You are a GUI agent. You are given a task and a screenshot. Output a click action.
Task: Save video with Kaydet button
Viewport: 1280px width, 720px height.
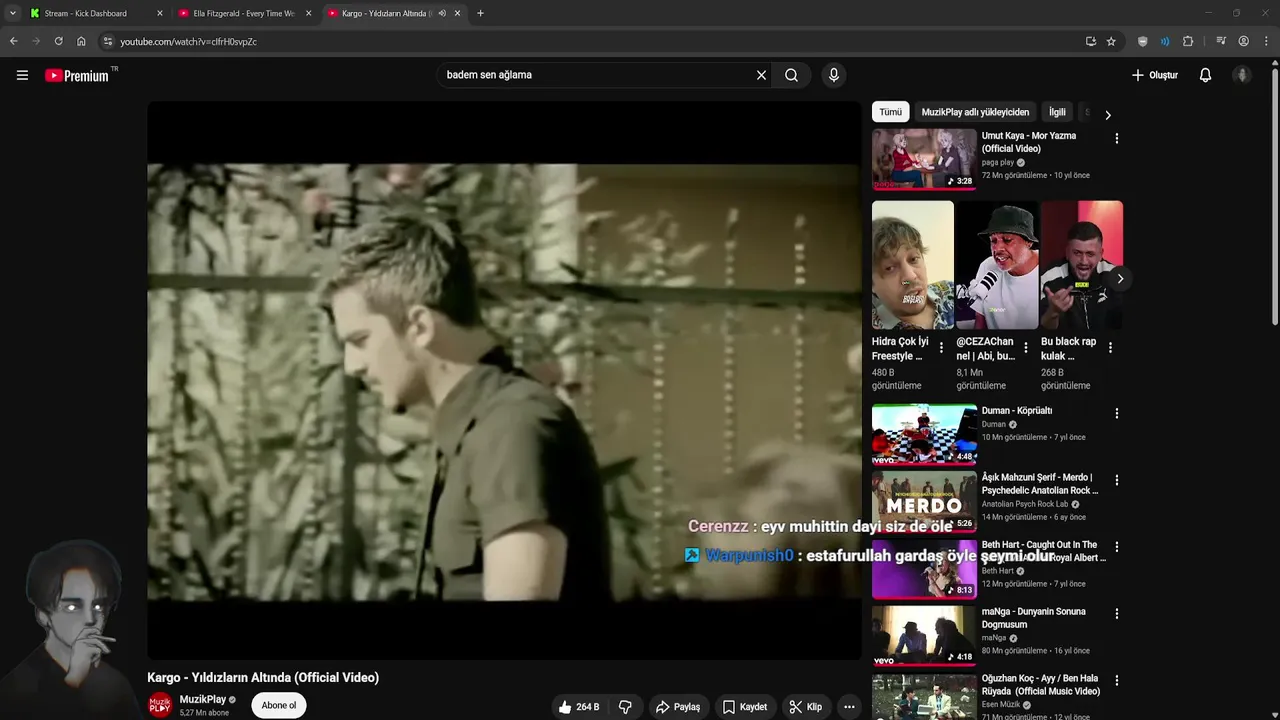pos(745,707)
